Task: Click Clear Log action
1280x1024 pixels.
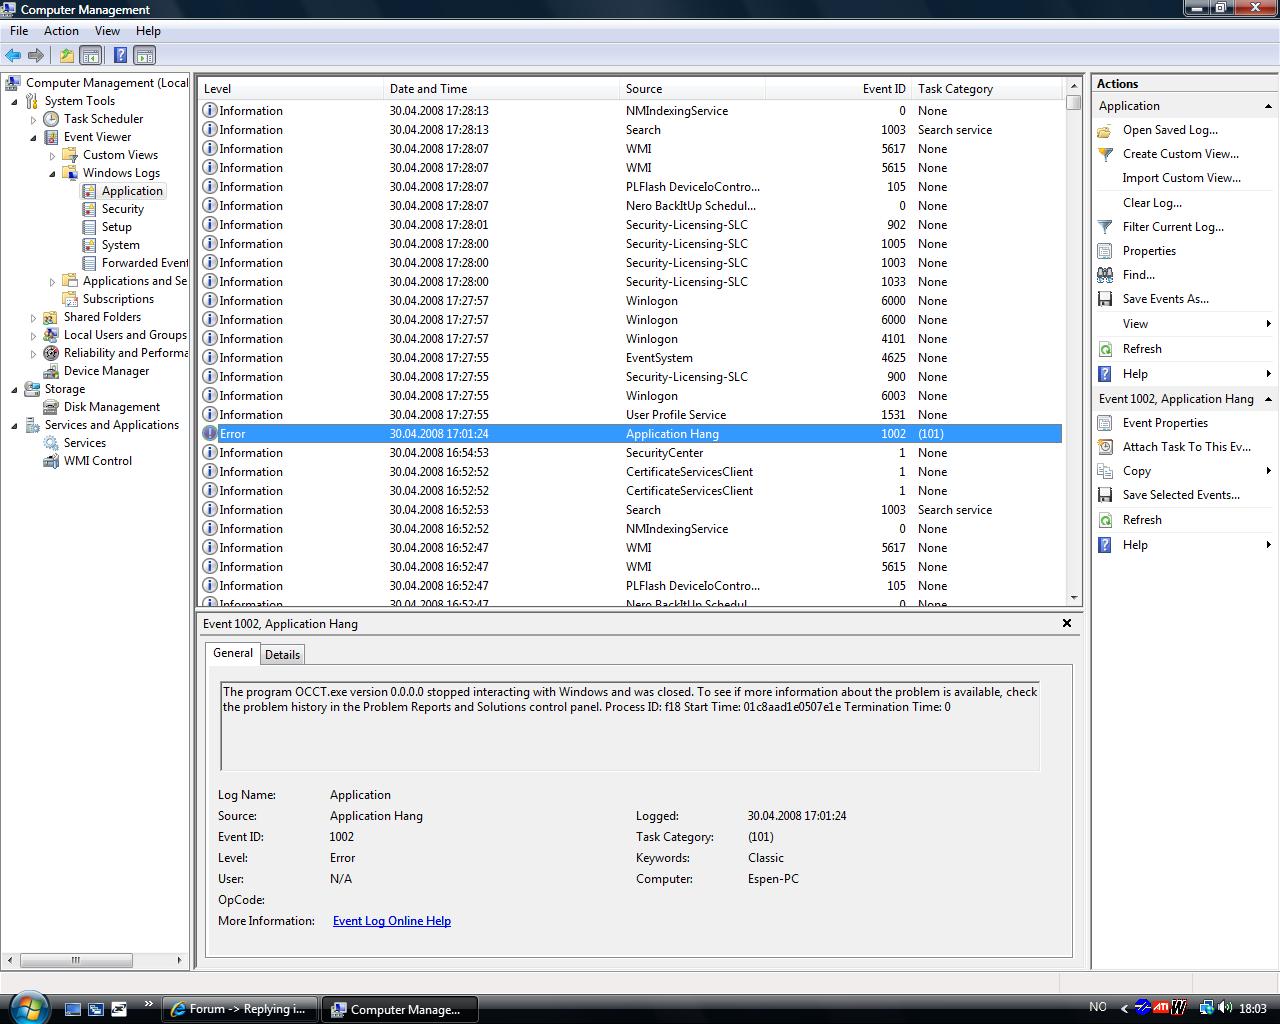Action: (x=1152, y=203)
